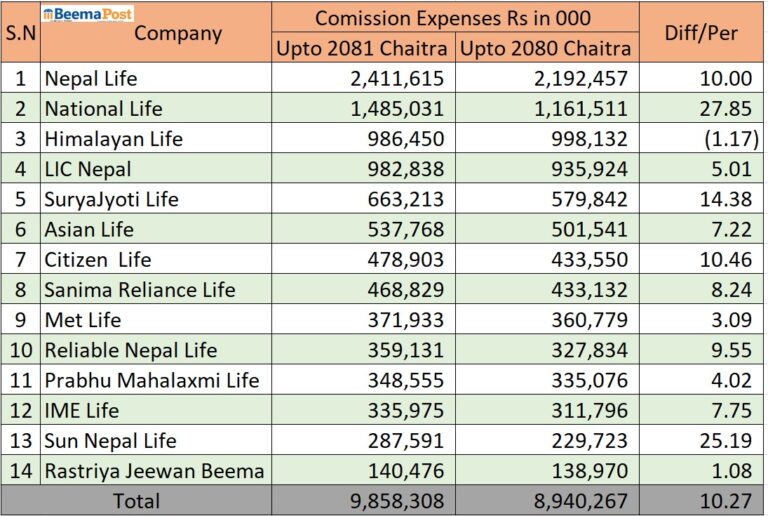Click the BeemaPost logo
Screen dimensions: 768x516
tap(88, 14)
